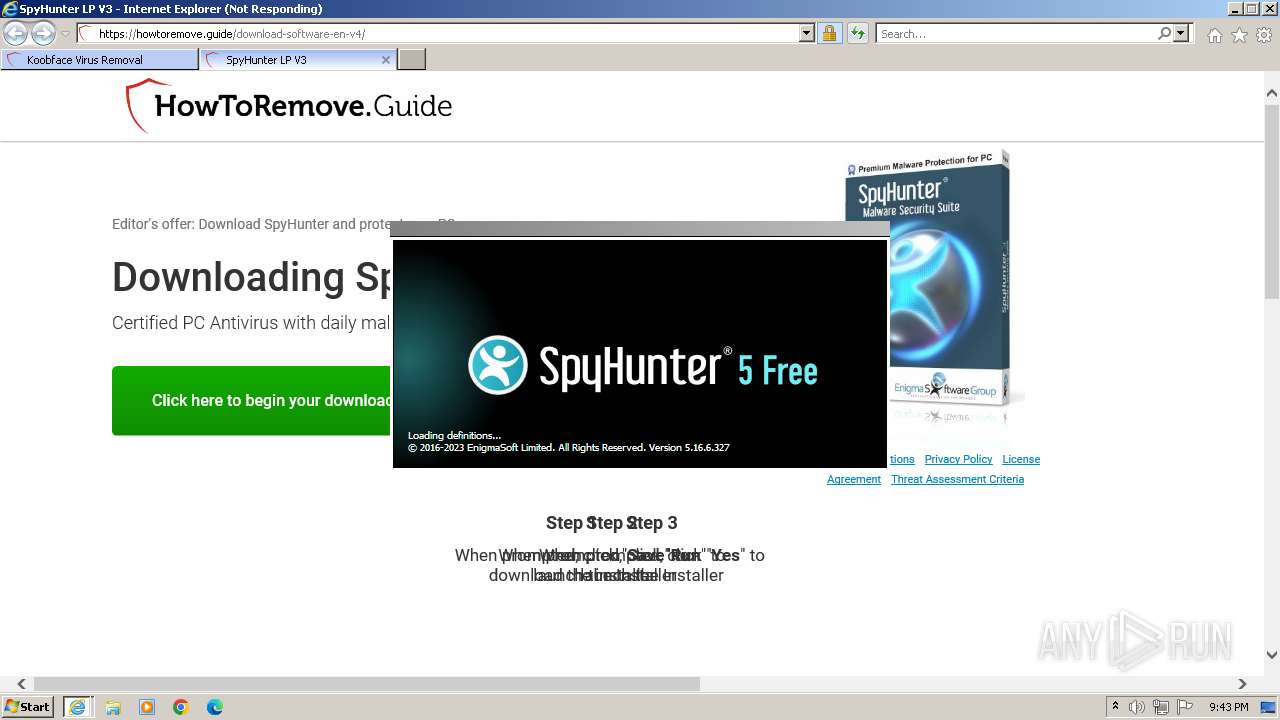Click the vertical scrollbar down arrow

coord(1272,655)
